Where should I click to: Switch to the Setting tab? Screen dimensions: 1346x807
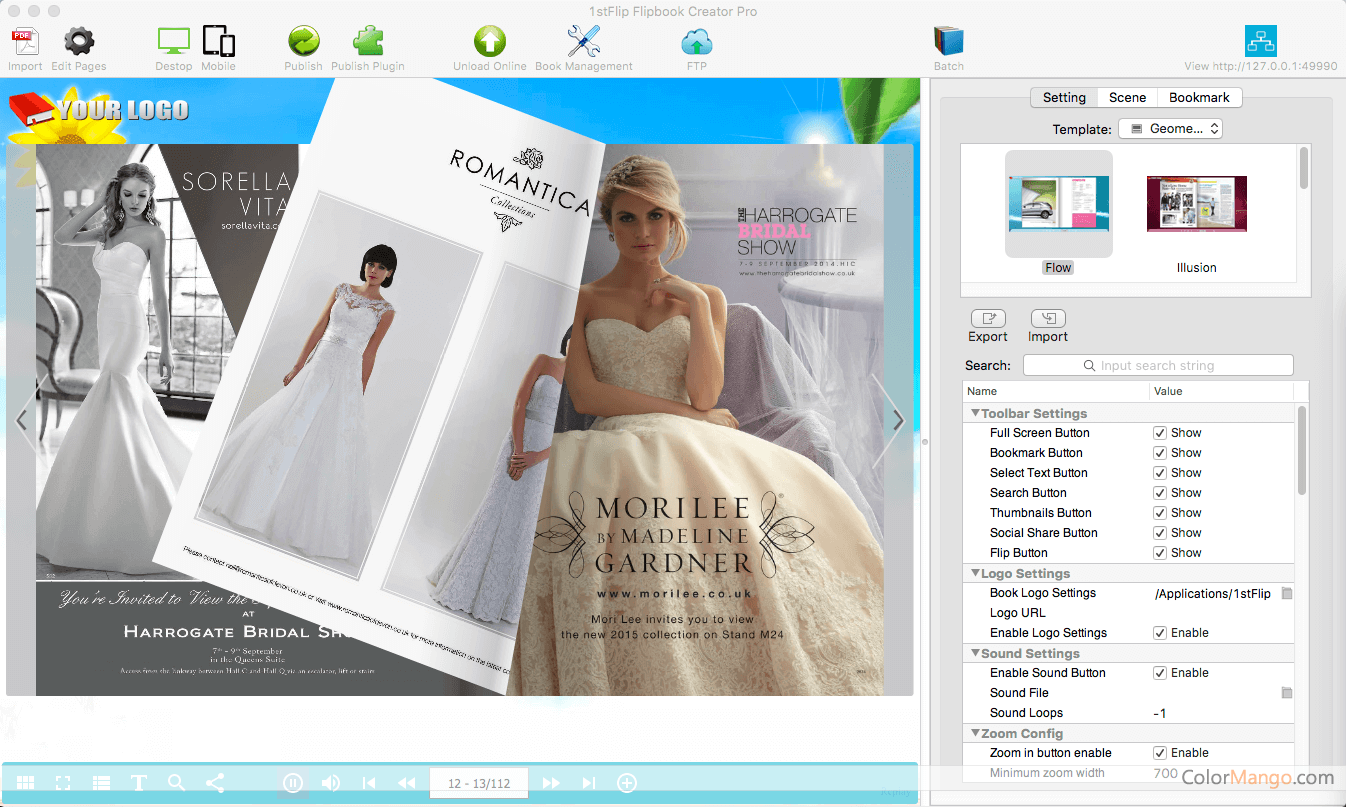pyautogui.click(x=1064, y=98)
